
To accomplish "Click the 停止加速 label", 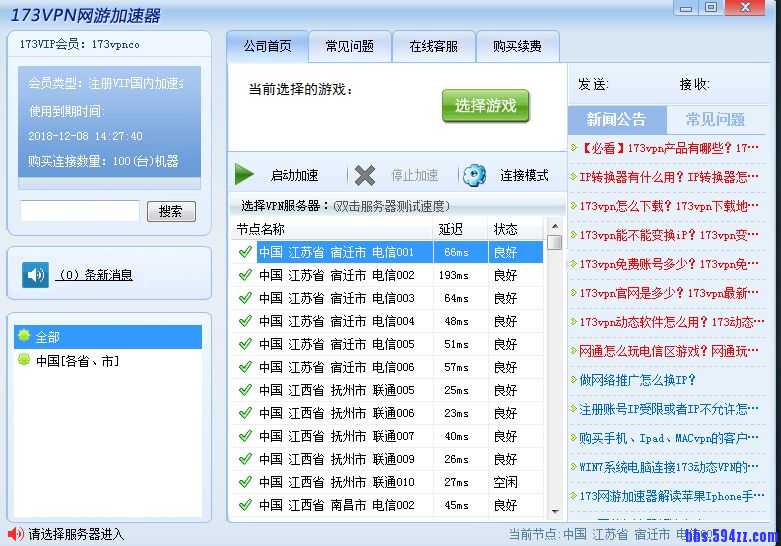I will point(415,175).
